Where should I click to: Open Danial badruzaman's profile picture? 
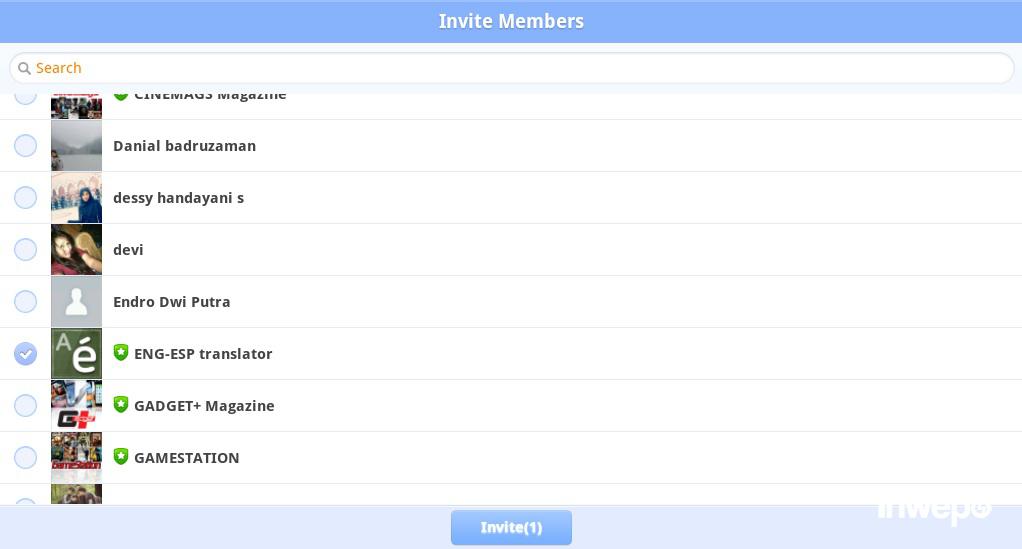click(76, 146)
